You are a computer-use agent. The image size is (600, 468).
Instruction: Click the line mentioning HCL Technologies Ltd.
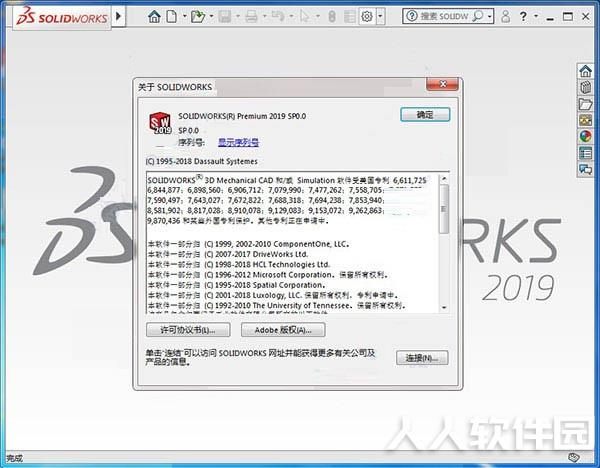[238, 264]
